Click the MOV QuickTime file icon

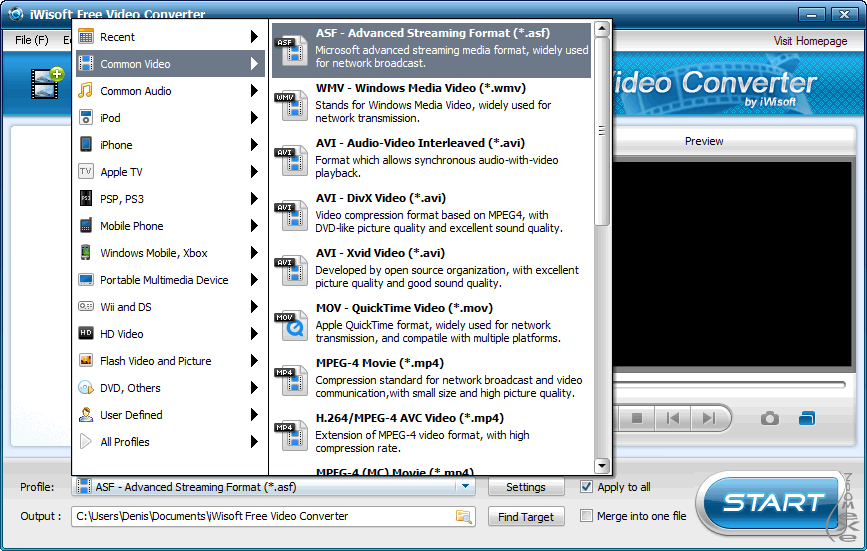(x=291, y=325)
